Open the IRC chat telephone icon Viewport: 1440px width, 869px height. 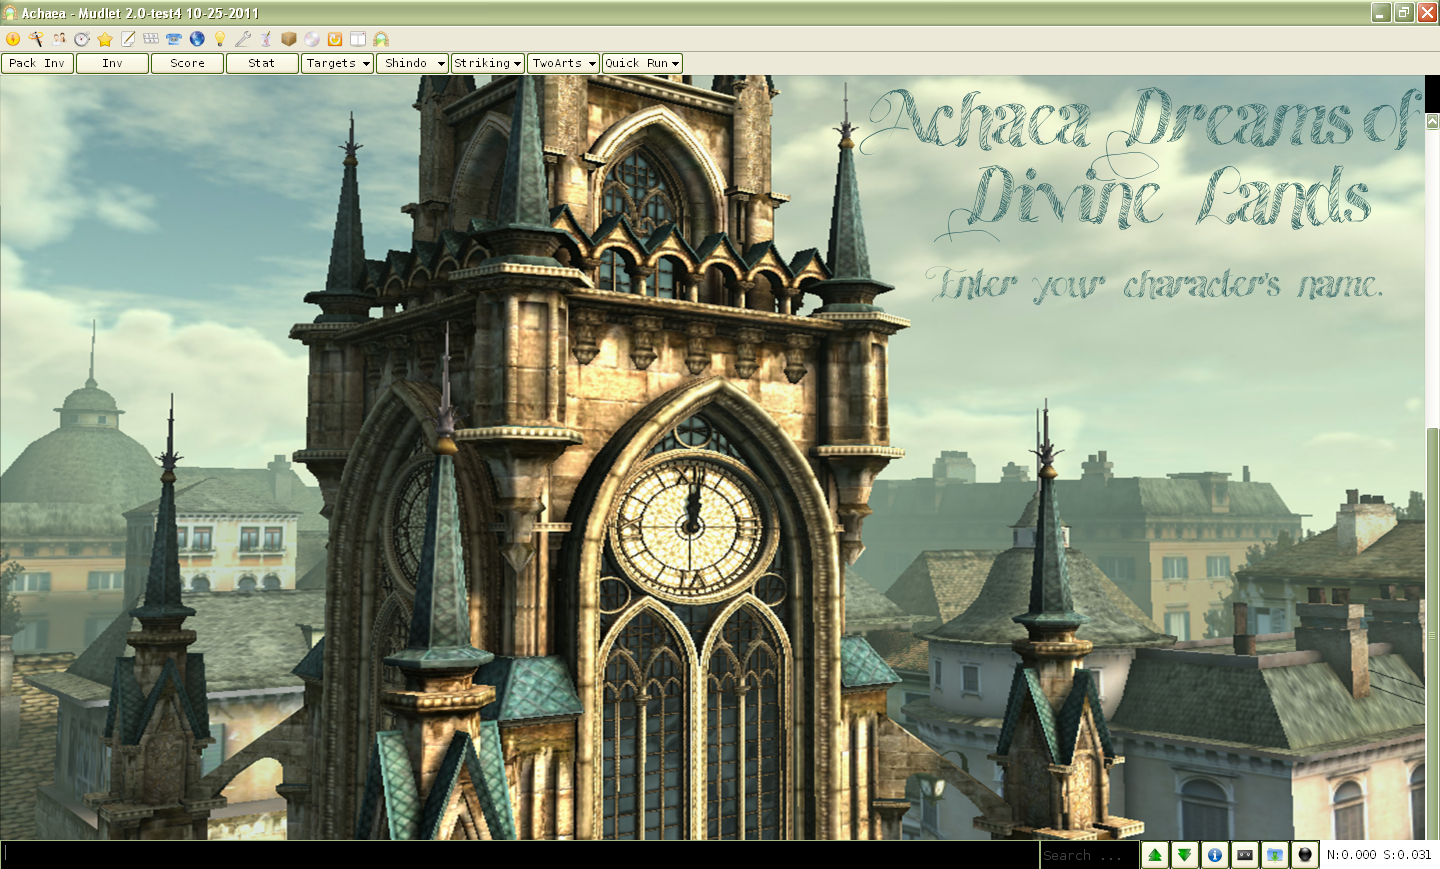click(174, 39)
